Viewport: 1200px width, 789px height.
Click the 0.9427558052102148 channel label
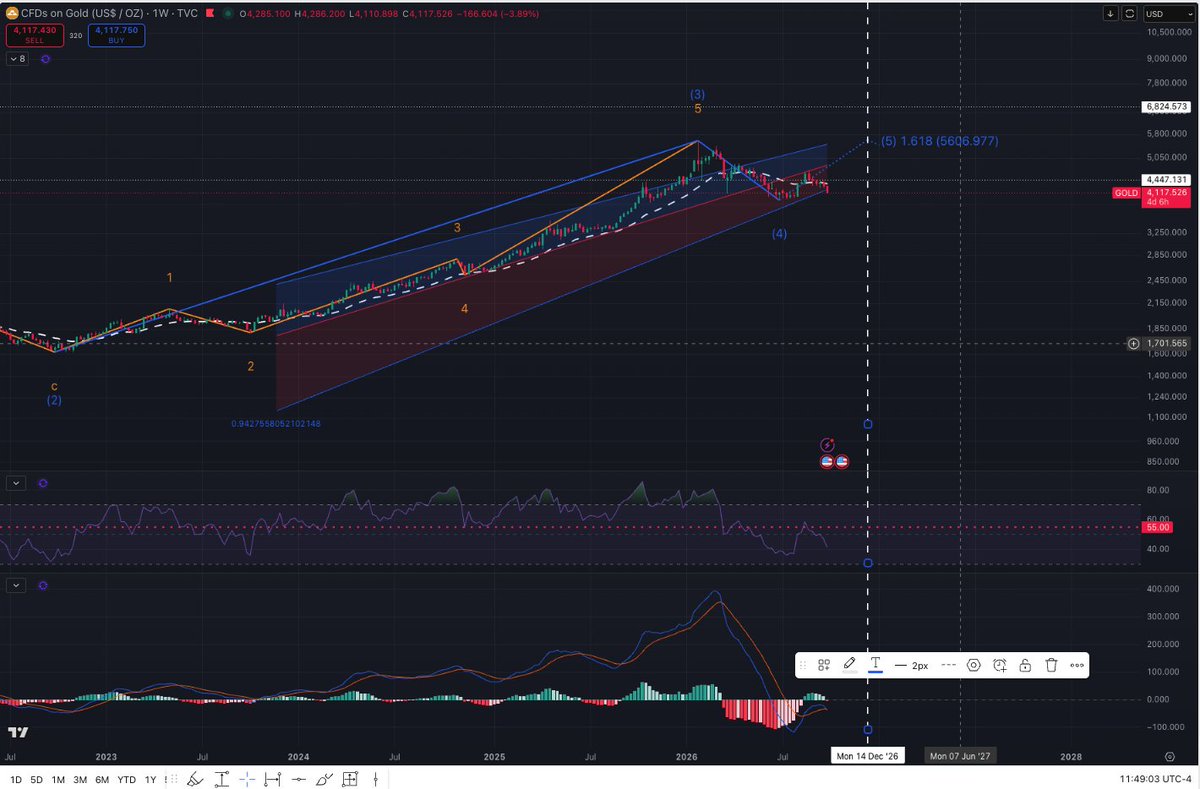click(x=276, y=424)
